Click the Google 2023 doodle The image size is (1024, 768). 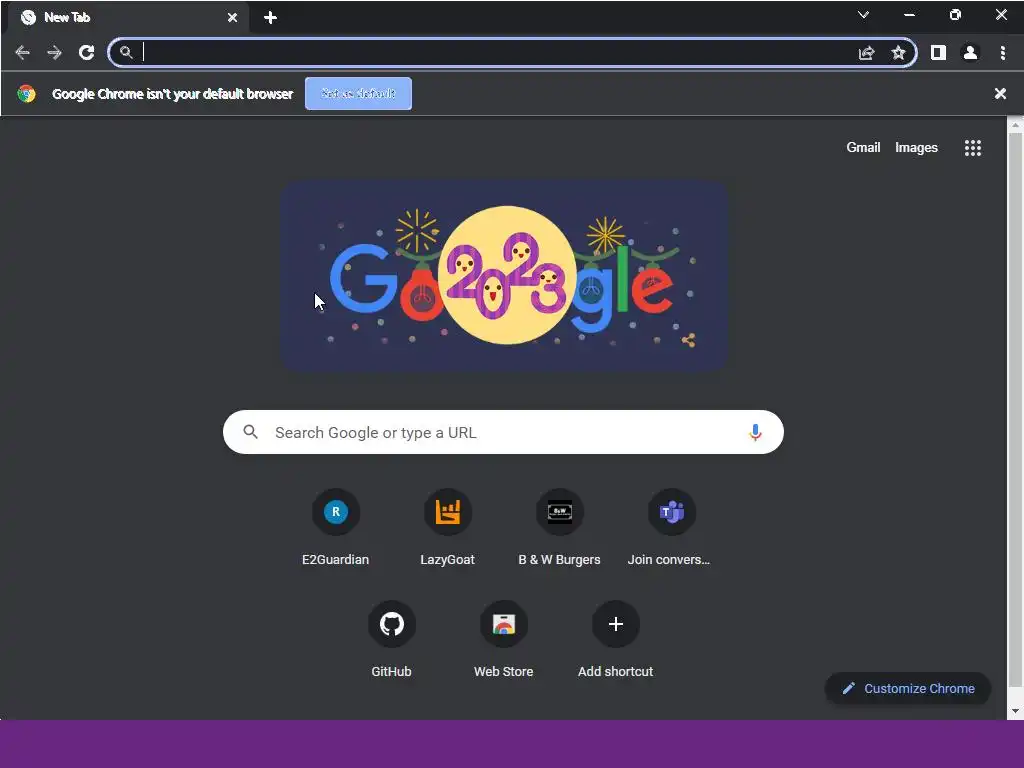point(504,276)
